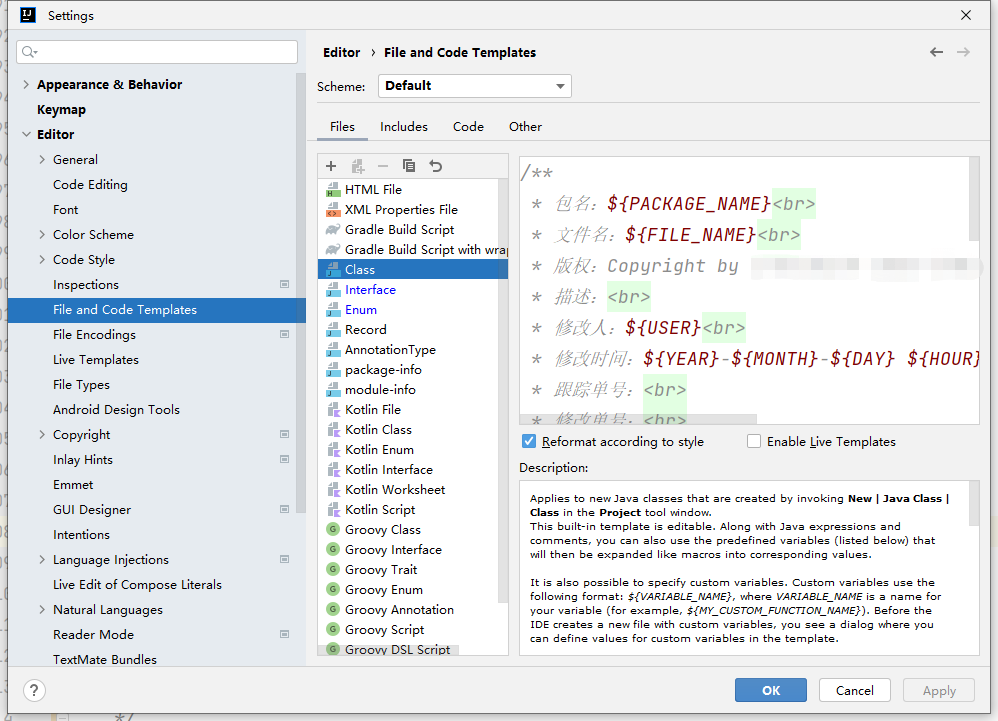Screen dimensions: 998x721
Task: Click the HTML File template icon
Action: point(333,190)
